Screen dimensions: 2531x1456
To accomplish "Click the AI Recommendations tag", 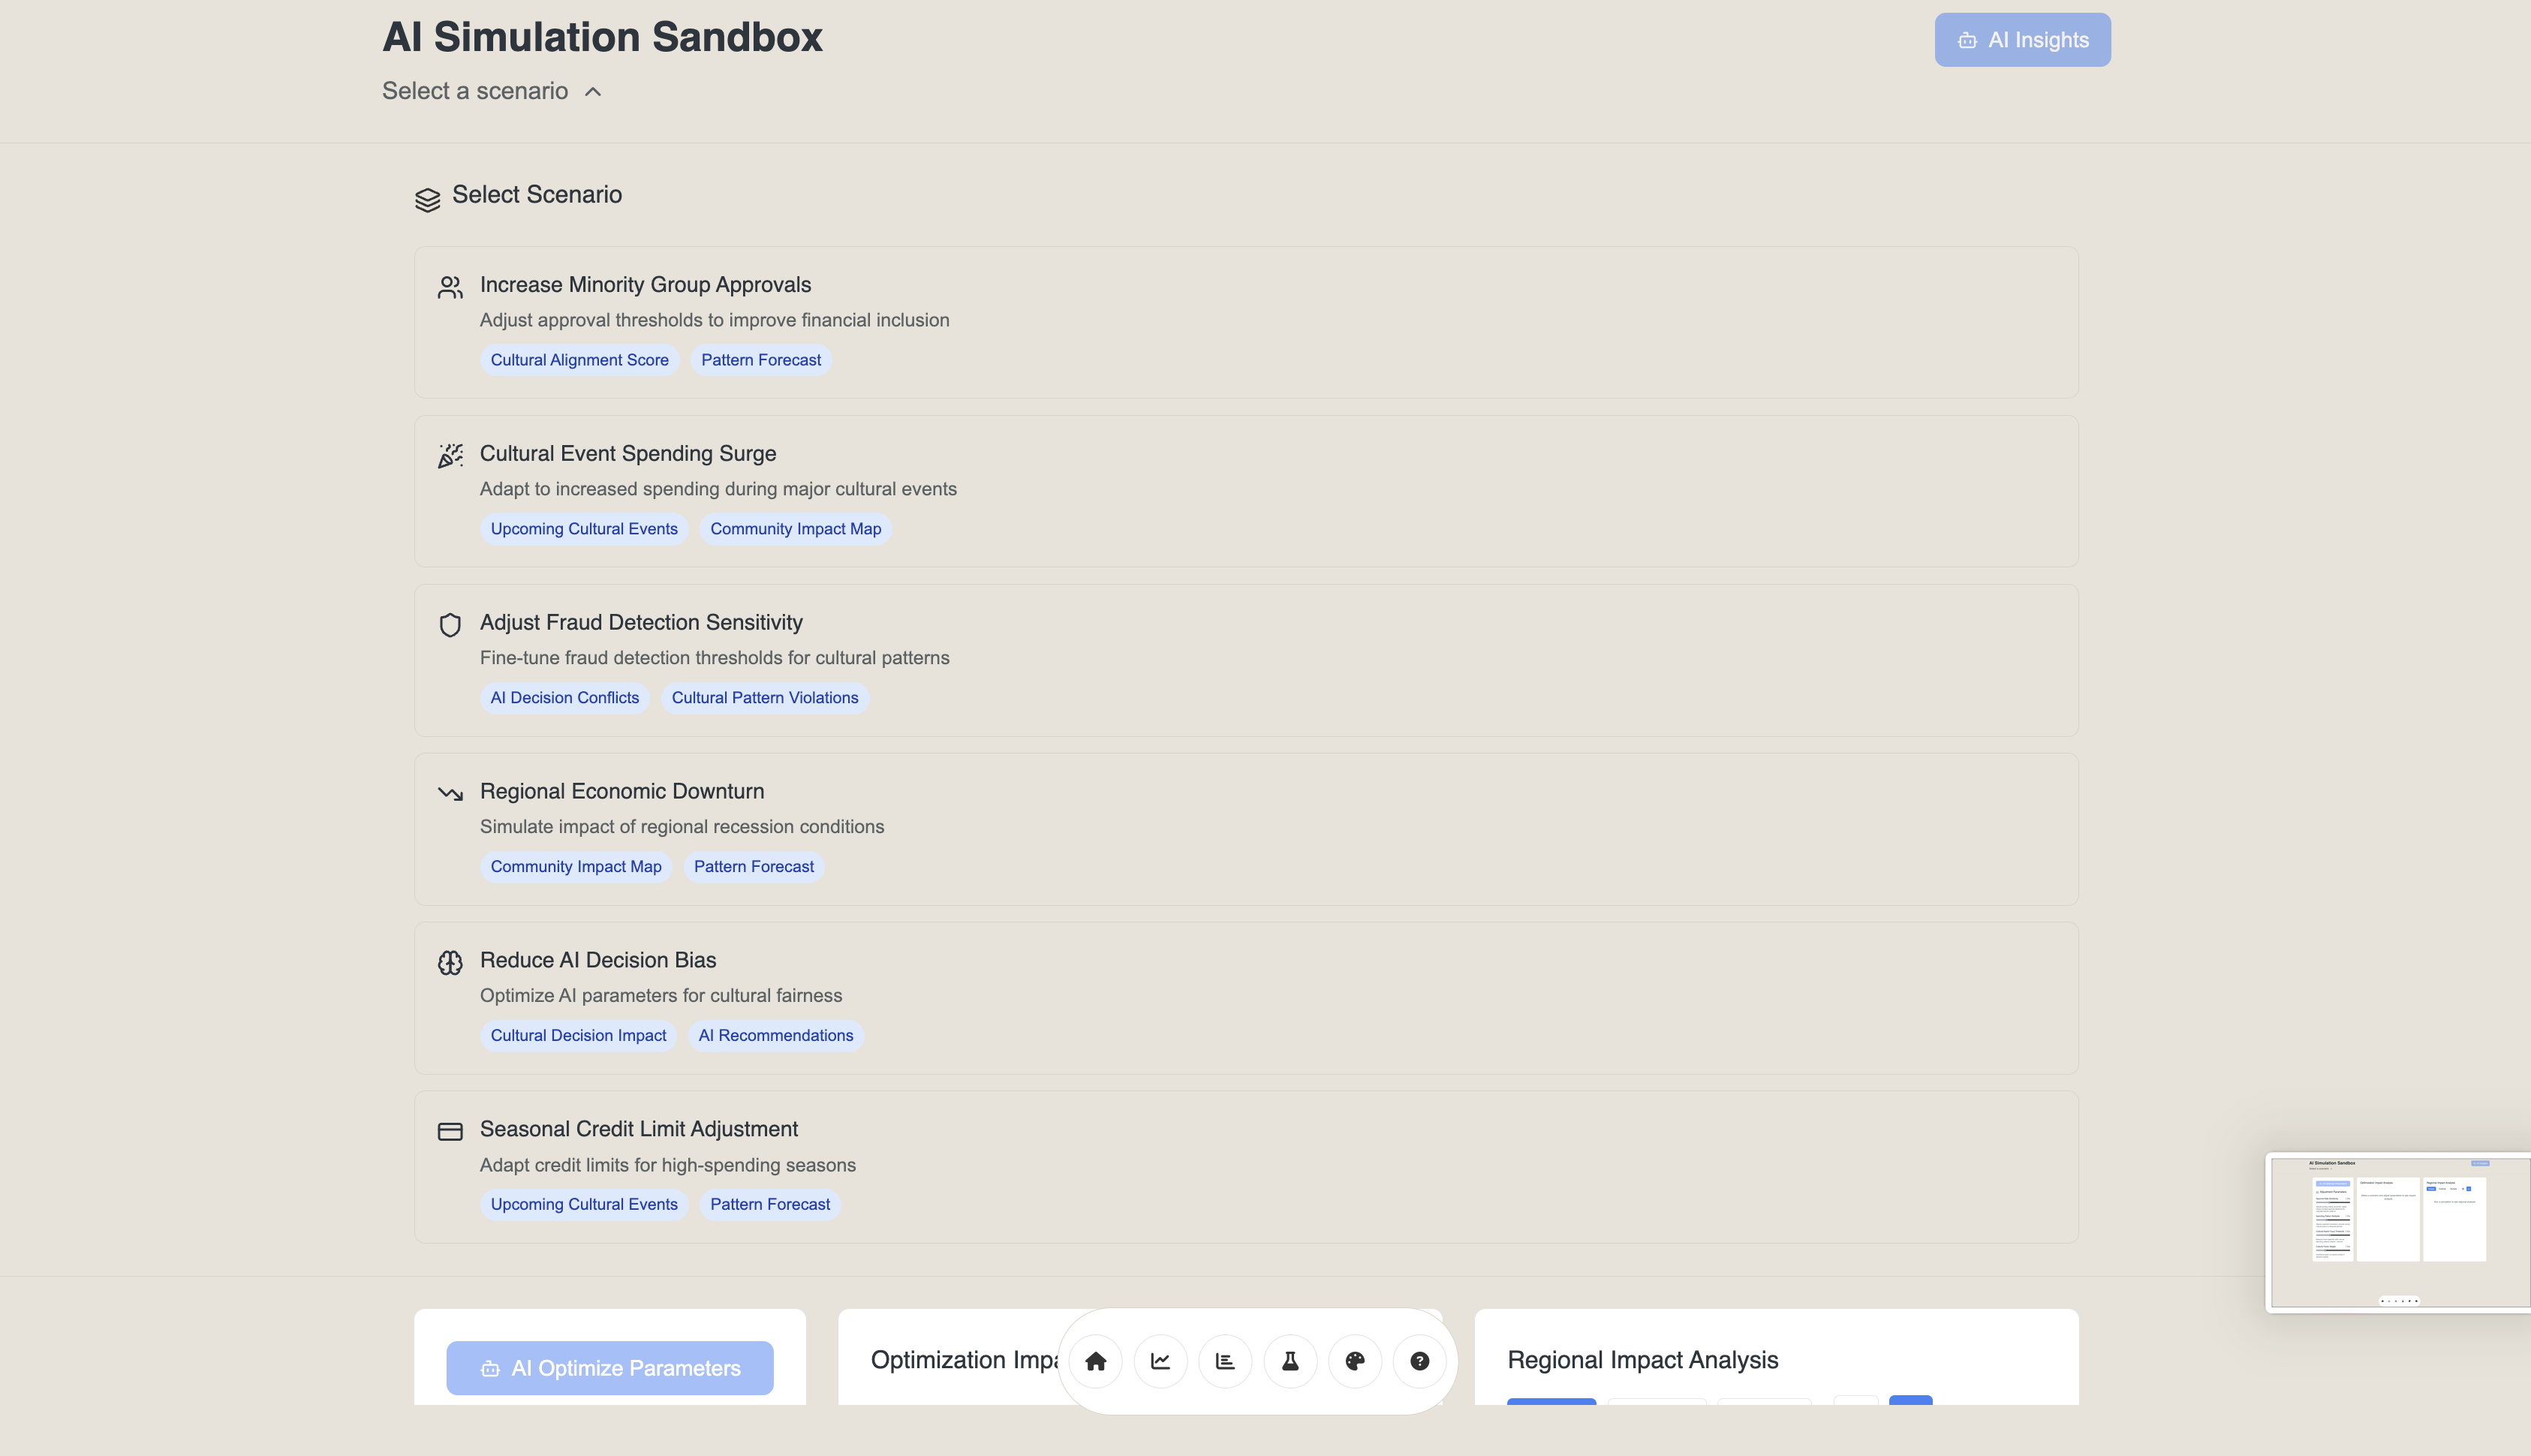I will click(x=775, y=1036).
